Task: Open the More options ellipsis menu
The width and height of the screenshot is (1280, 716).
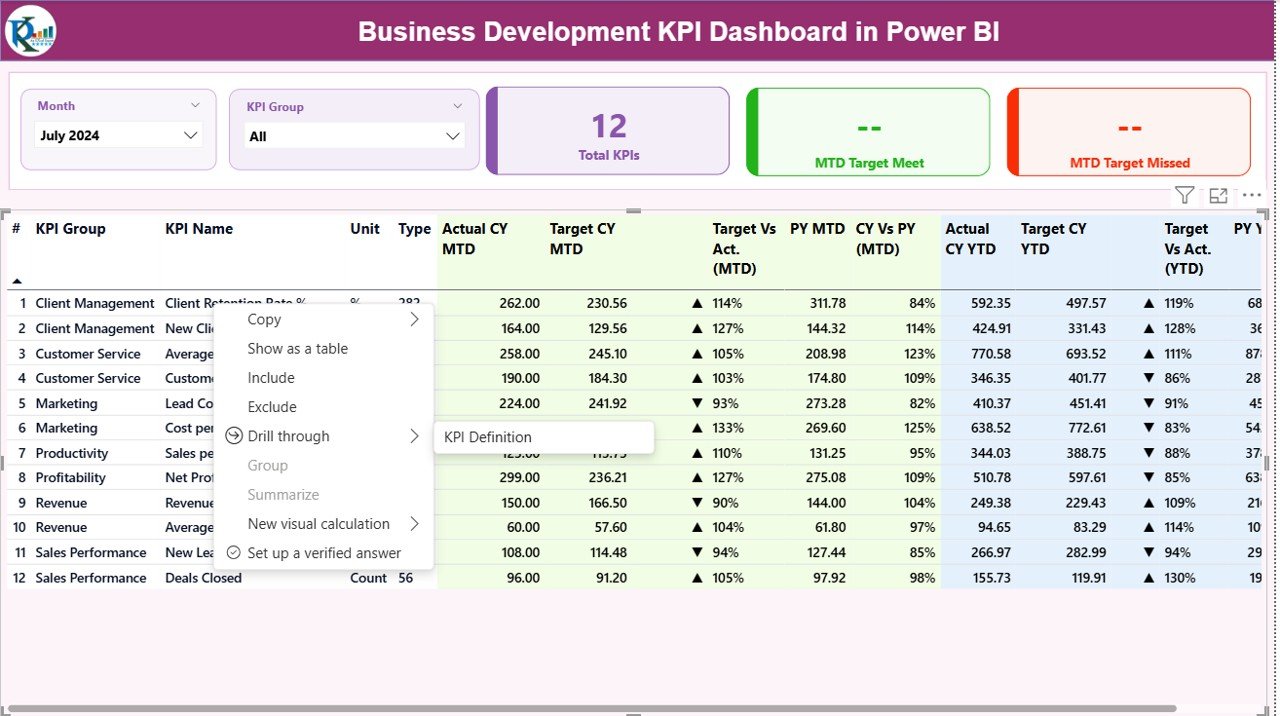Action: 1250,195
